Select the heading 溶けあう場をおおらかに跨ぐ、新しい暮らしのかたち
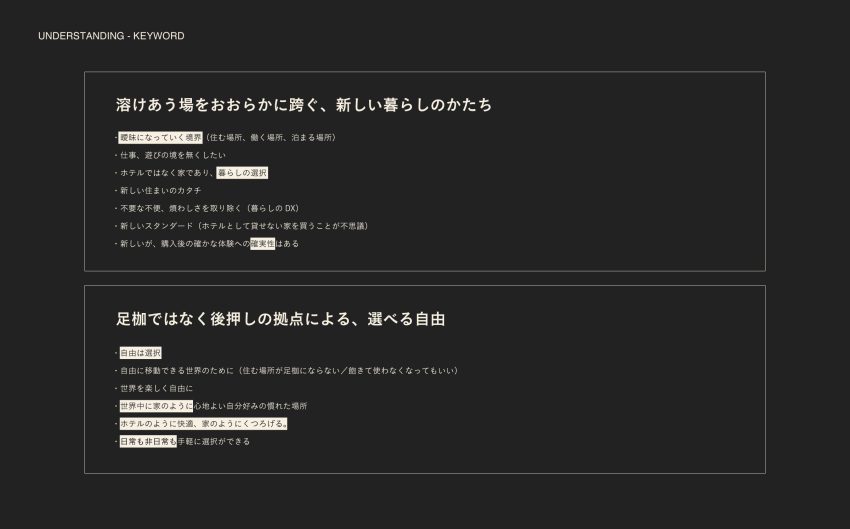 tap(304, 105)
